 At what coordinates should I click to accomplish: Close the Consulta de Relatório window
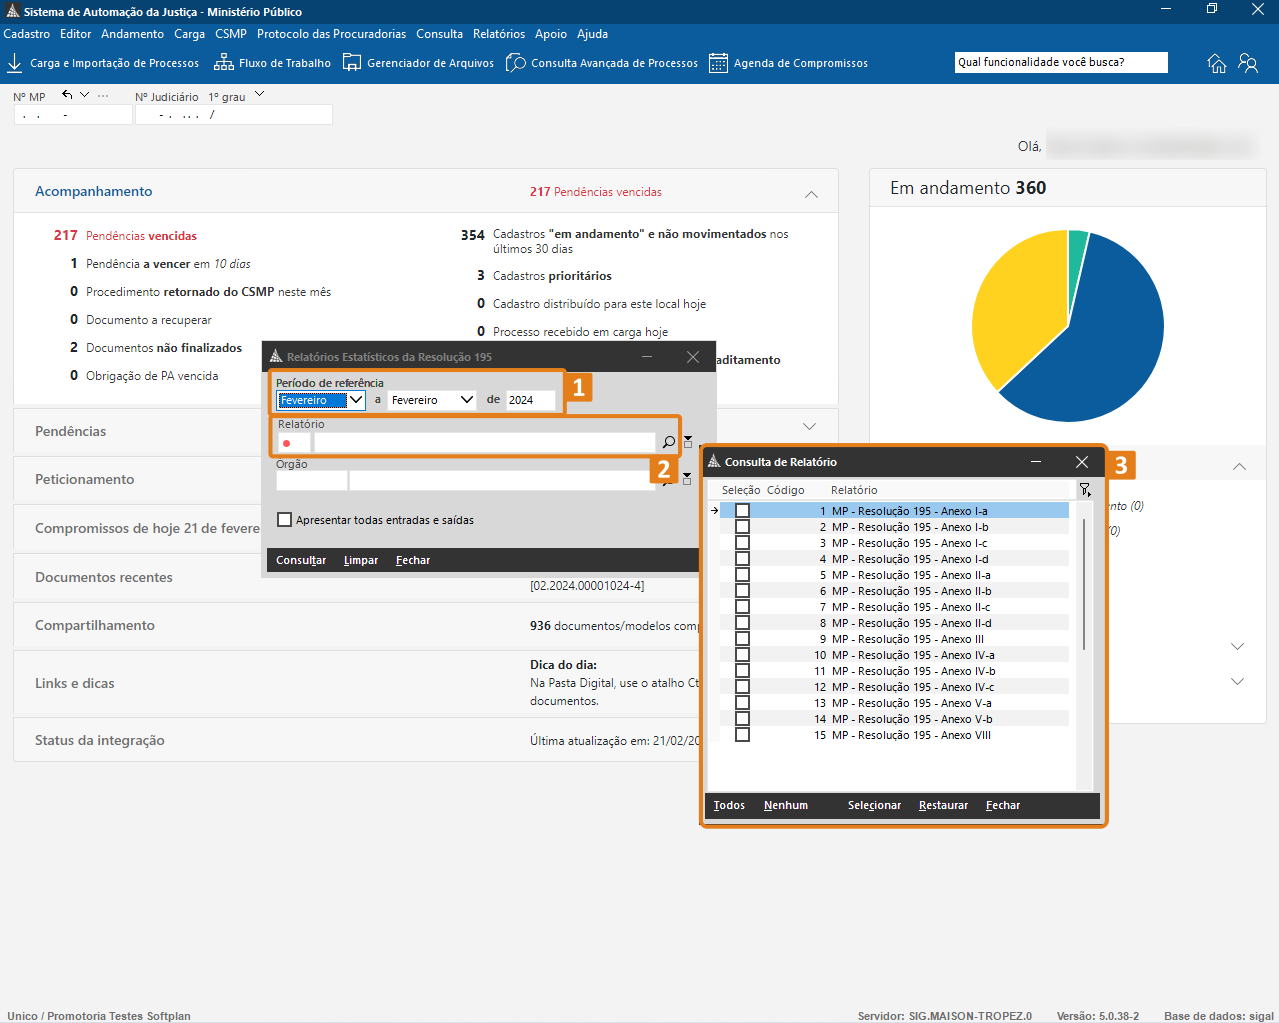coord(1082,462)
